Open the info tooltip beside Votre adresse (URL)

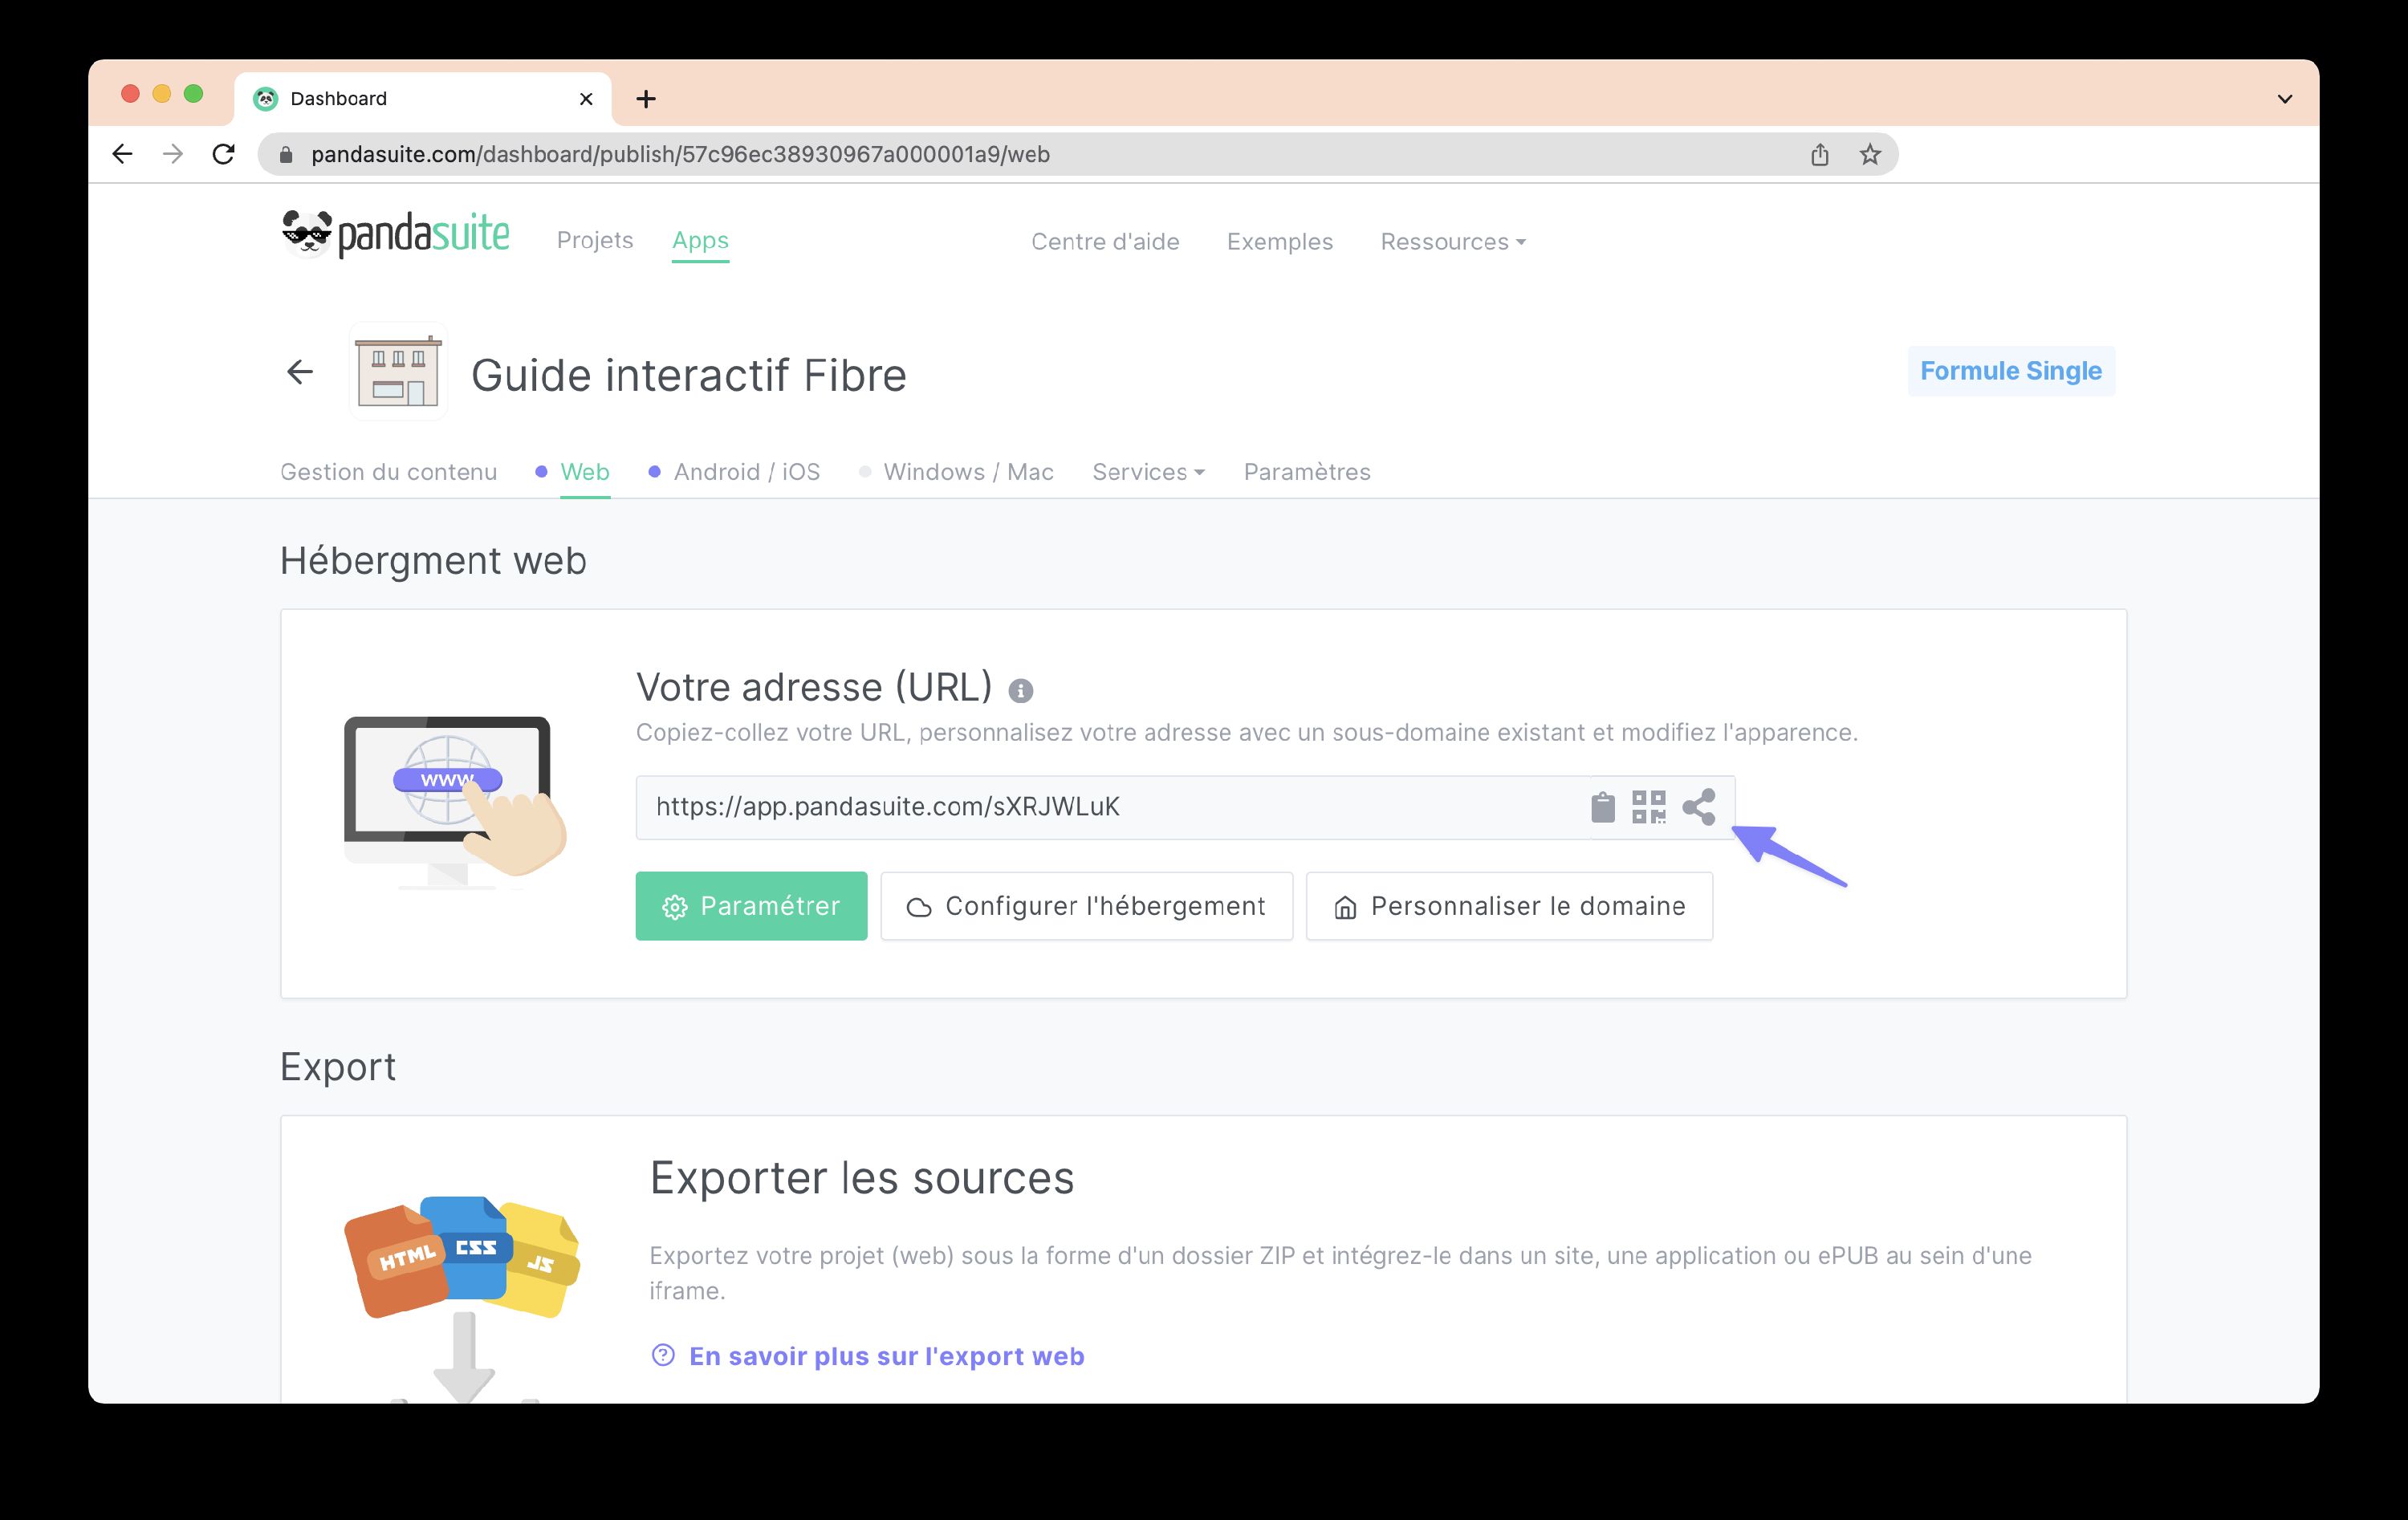click(x=1022, y=689)
